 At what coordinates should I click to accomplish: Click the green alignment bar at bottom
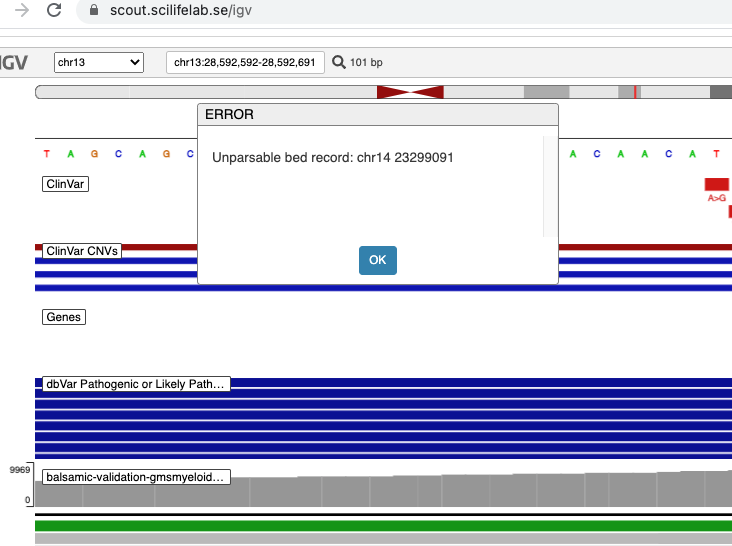383,526
